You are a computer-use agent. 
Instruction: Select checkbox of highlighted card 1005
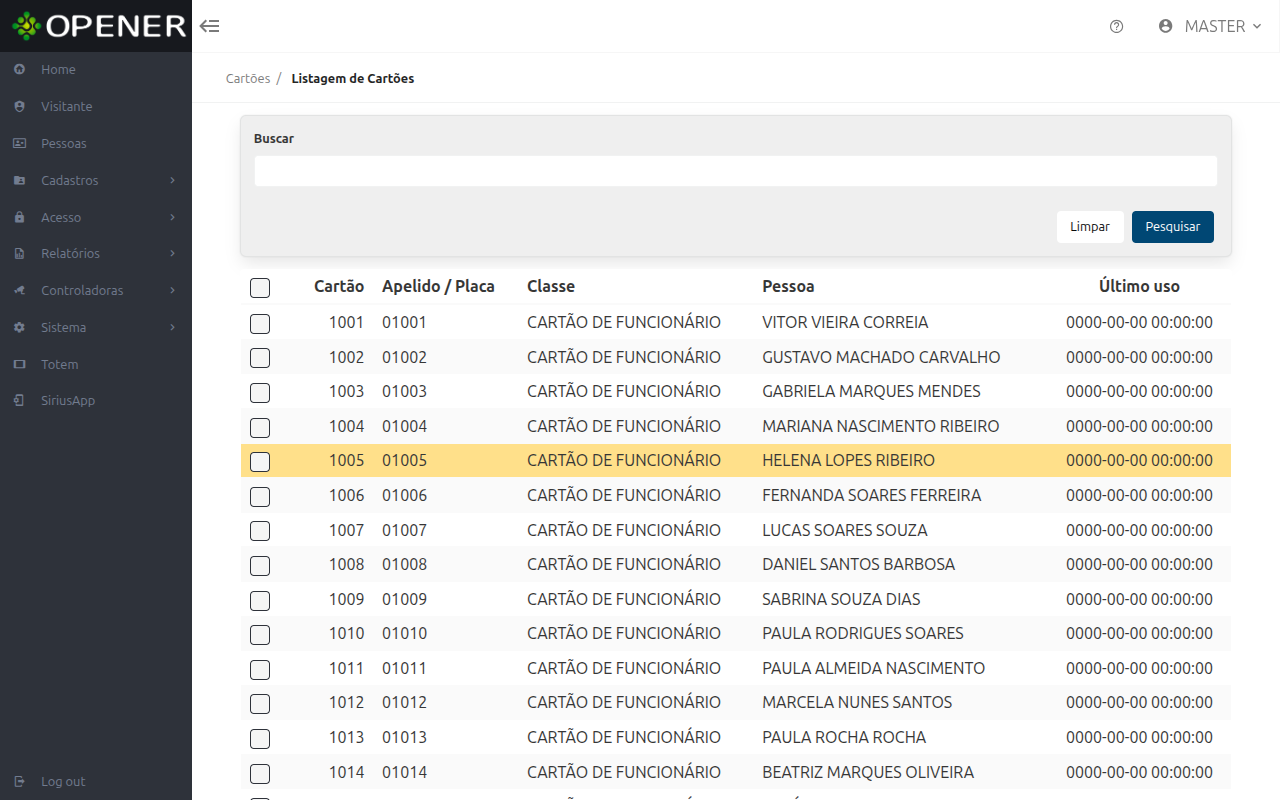pos(260,461)
